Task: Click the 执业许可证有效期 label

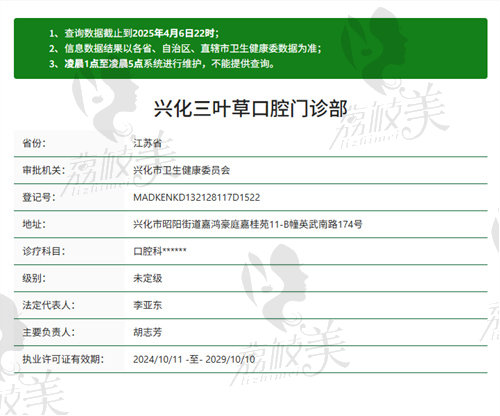Action: [x=63, y=359]
